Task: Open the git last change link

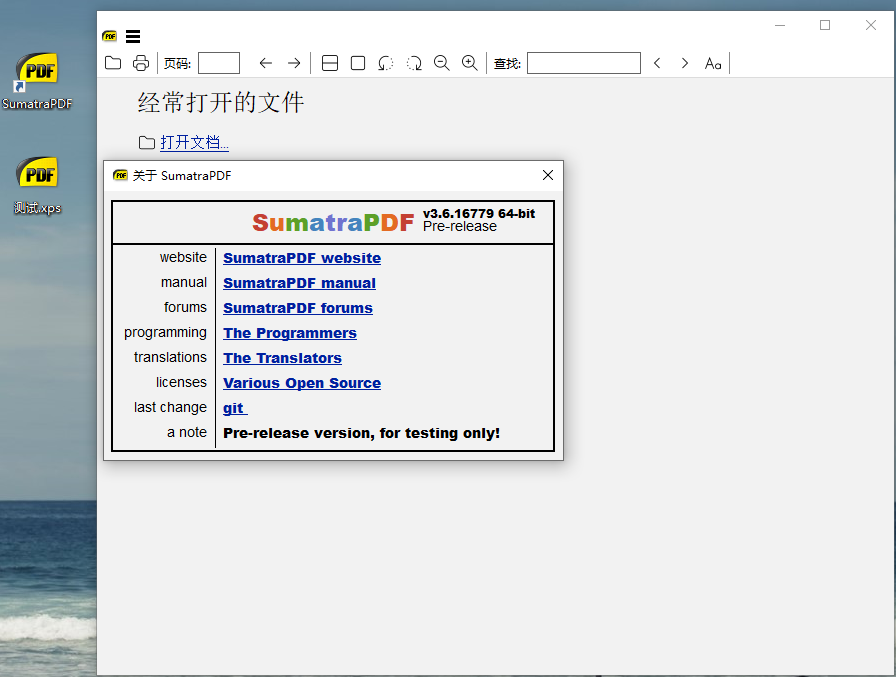Action: [235, 408]
